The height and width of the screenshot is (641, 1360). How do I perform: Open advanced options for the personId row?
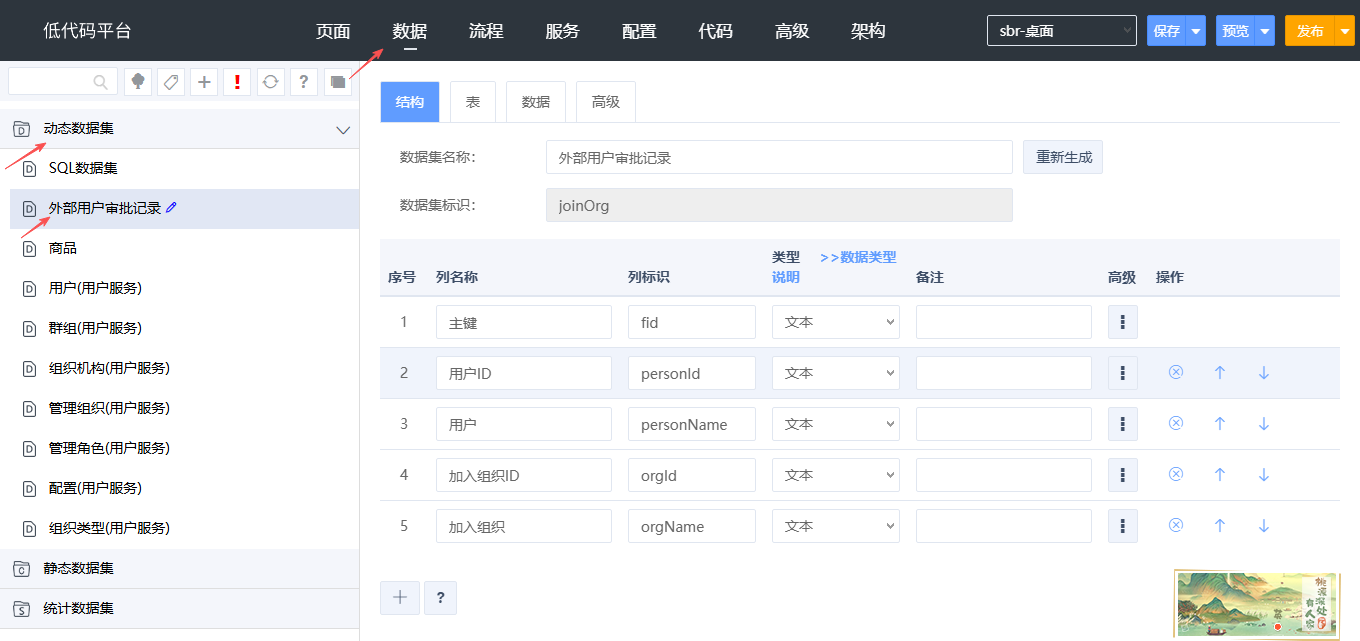[x=1122, y=373]
